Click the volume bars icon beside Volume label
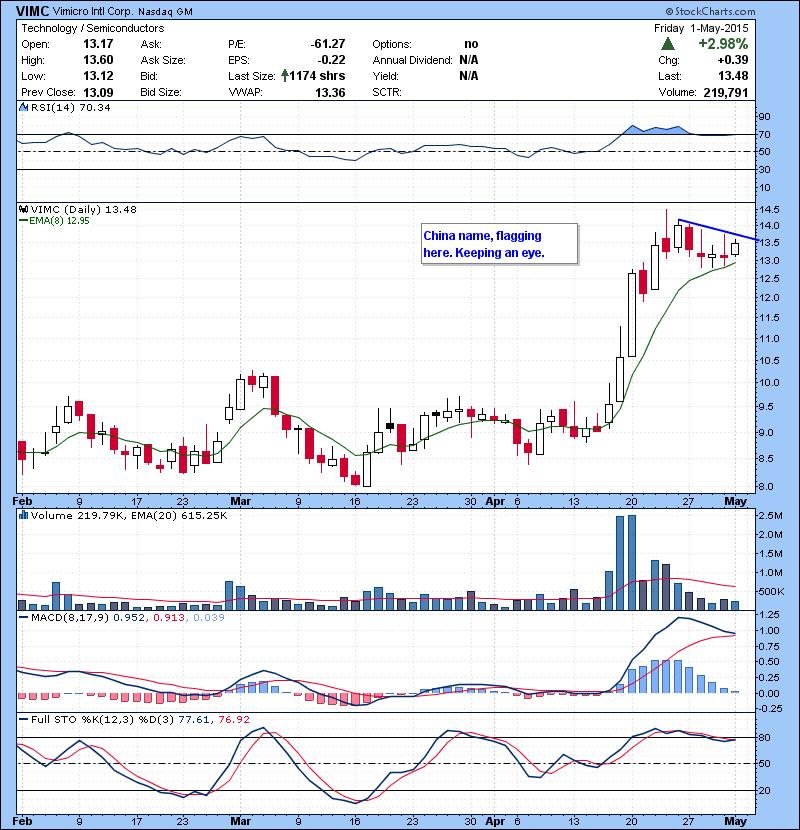 point(23,515)
